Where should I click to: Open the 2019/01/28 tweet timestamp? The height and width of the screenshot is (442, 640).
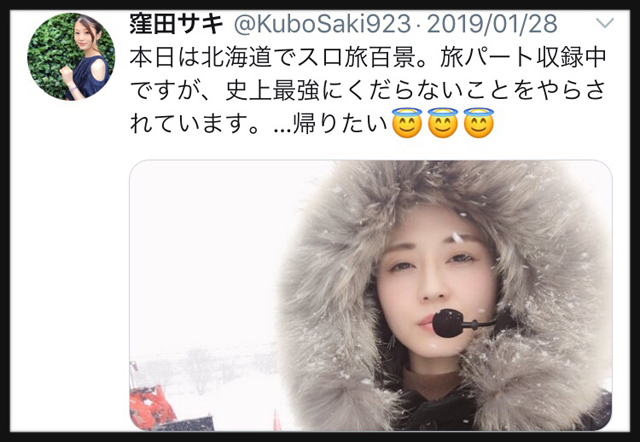(x=492, y=24)
